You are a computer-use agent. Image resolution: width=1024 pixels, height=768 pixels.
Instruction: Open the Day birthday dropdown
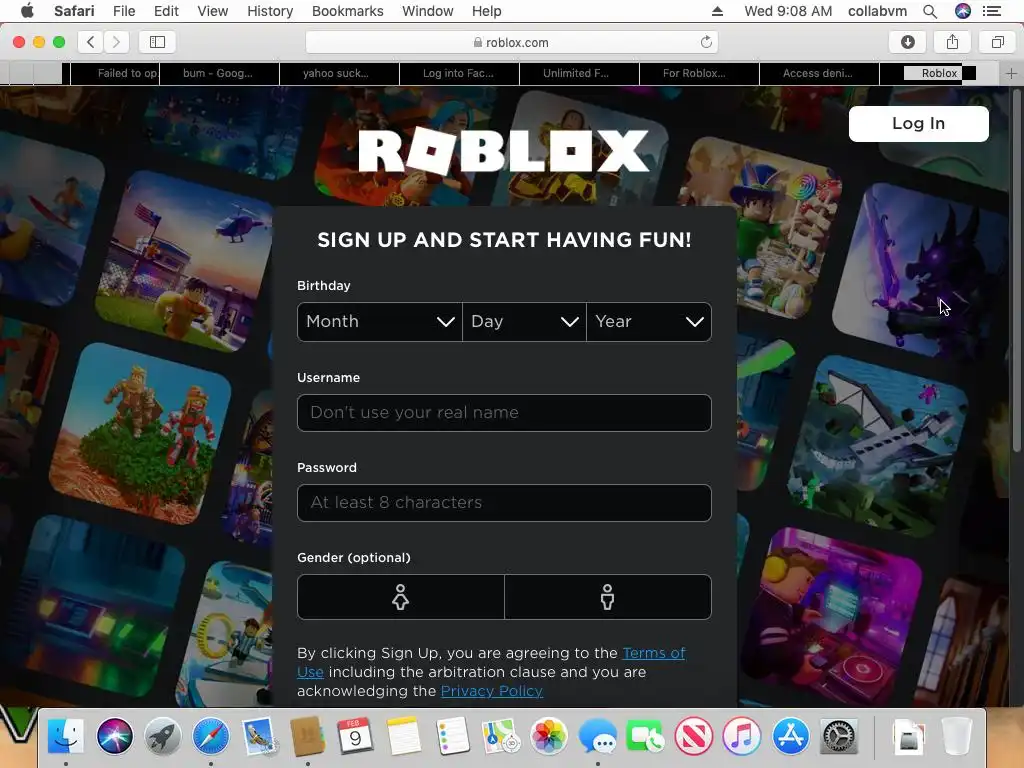[524, 321]
